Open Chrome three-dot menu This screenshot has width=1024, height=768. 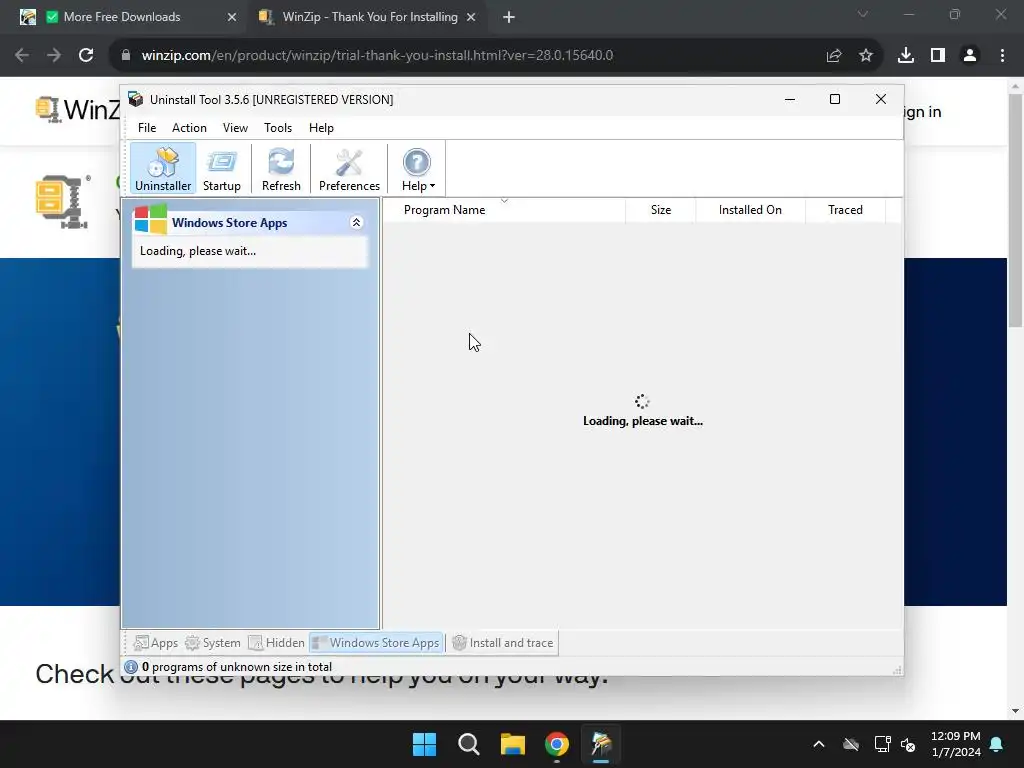1002,56
